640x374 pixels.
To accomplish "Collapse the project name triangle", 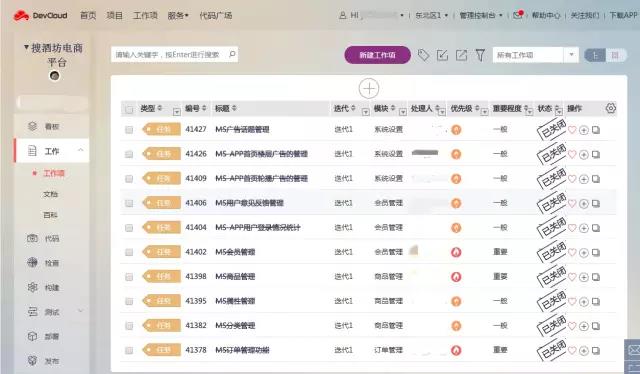I will [26, 47].
